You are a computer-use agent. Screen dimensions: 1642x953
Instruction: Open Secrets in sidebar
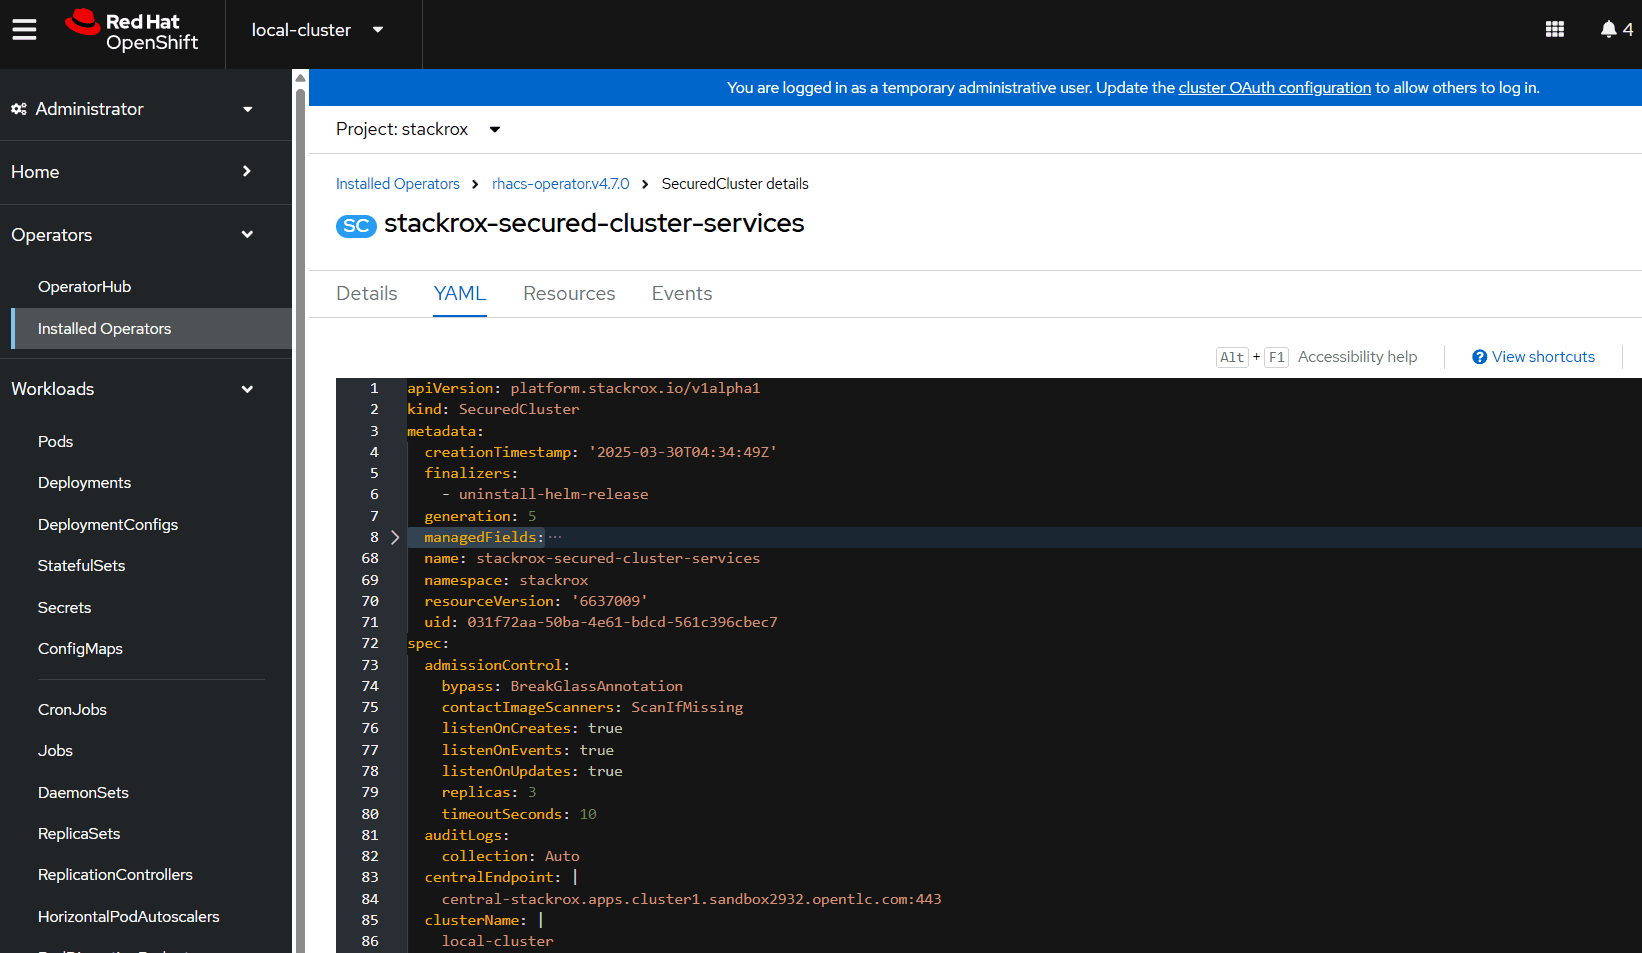64,608
